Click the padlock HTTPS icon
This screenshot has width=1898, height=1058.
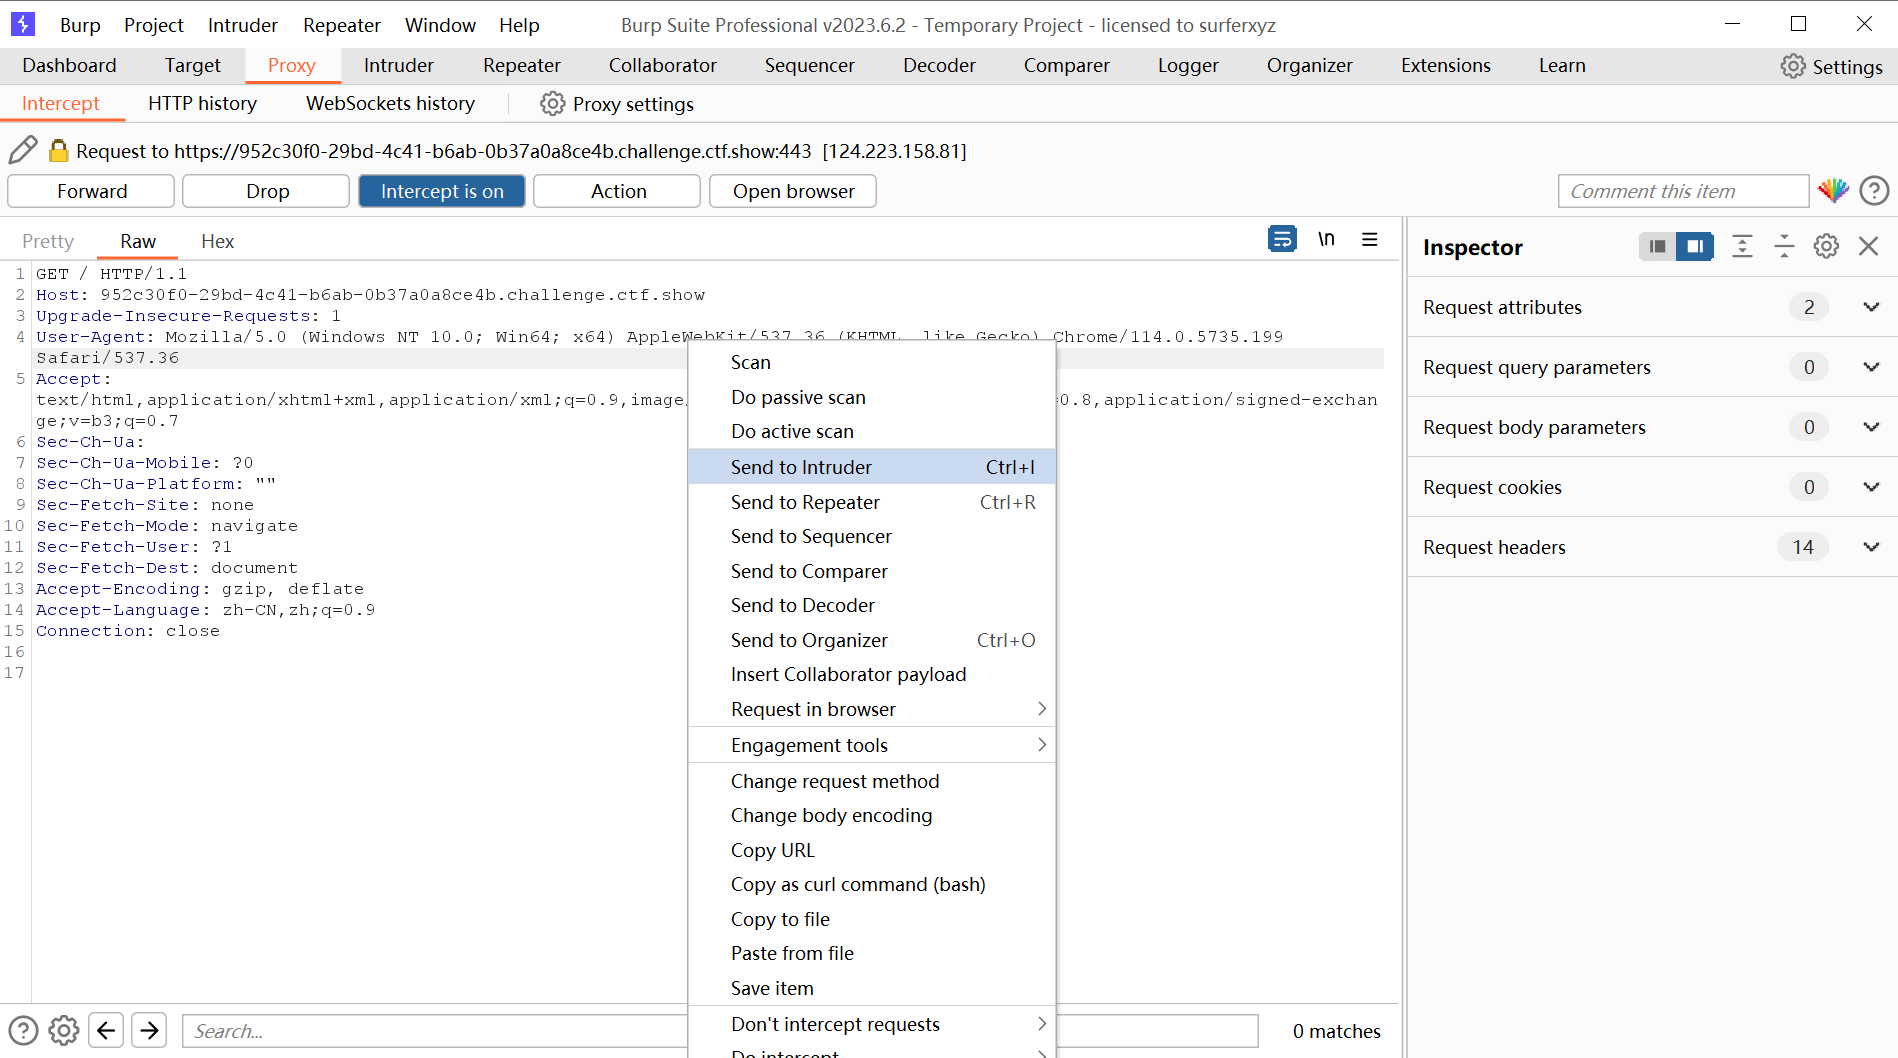59,151
